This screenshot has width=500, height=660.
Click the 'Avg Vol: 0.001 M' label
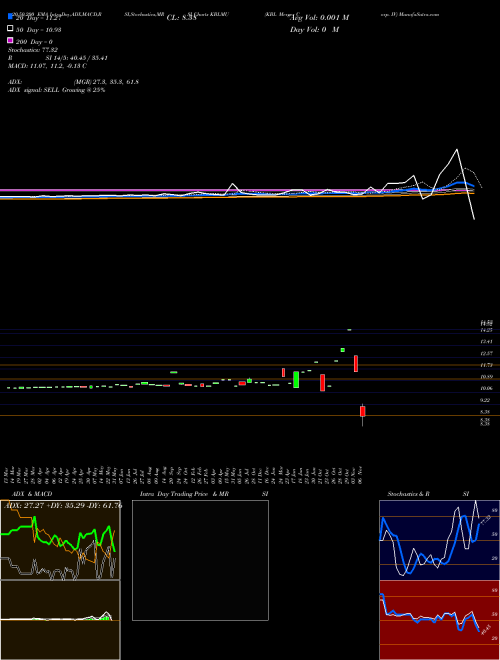(319, 18)
